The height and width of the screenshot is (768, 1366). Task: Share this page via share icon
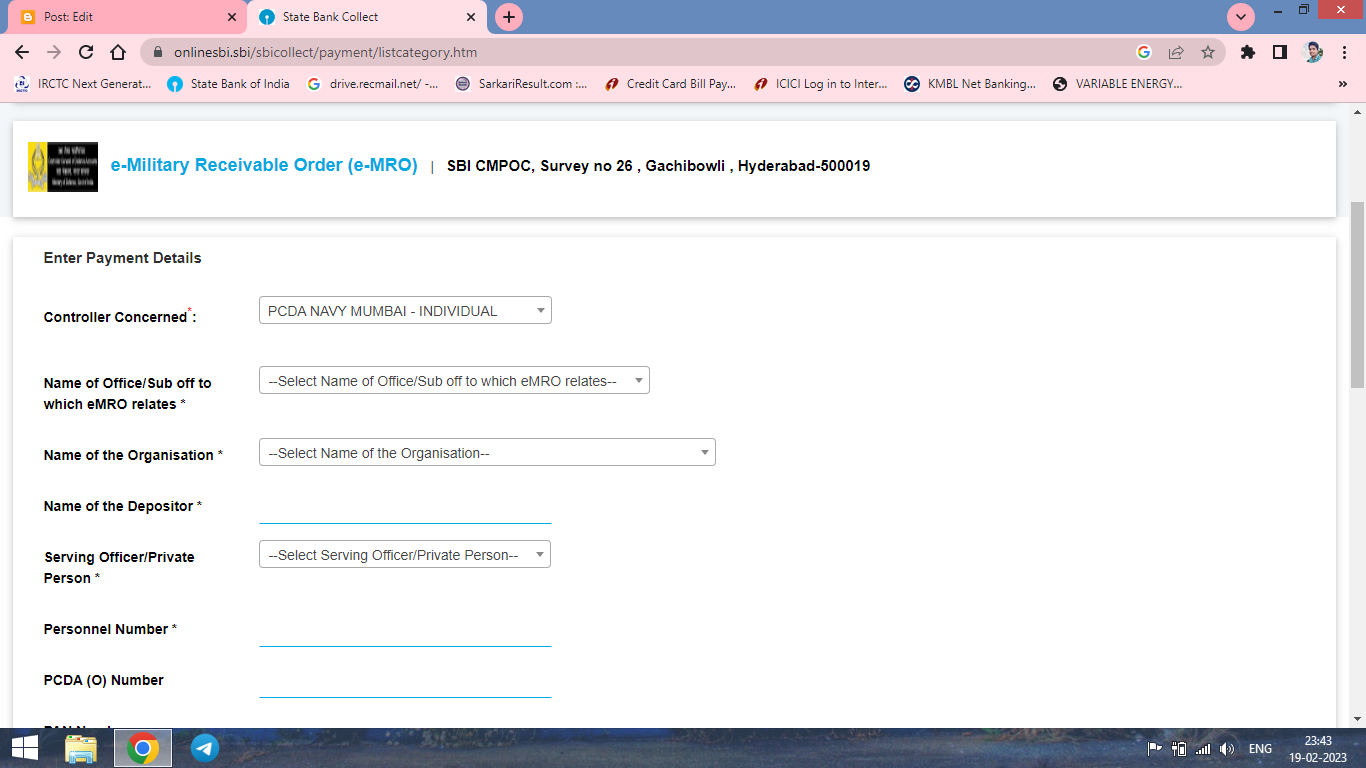point(1176,52)
